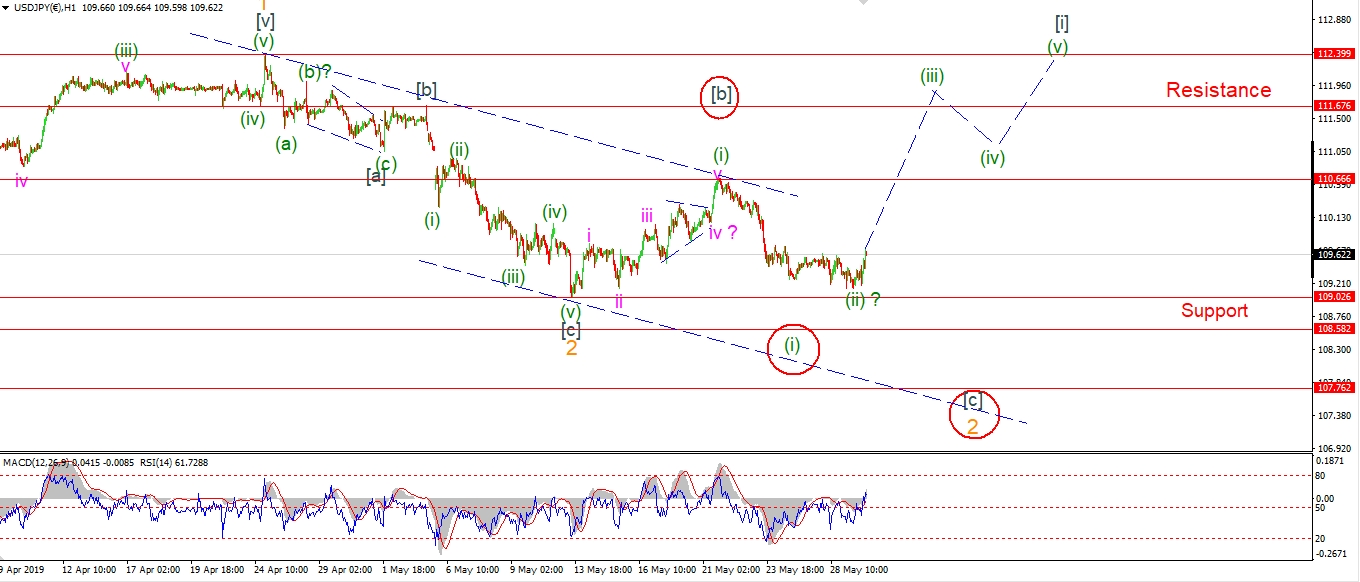Click the 108.760 price axis value
1360x582 pixels.
coord(1337,316)
